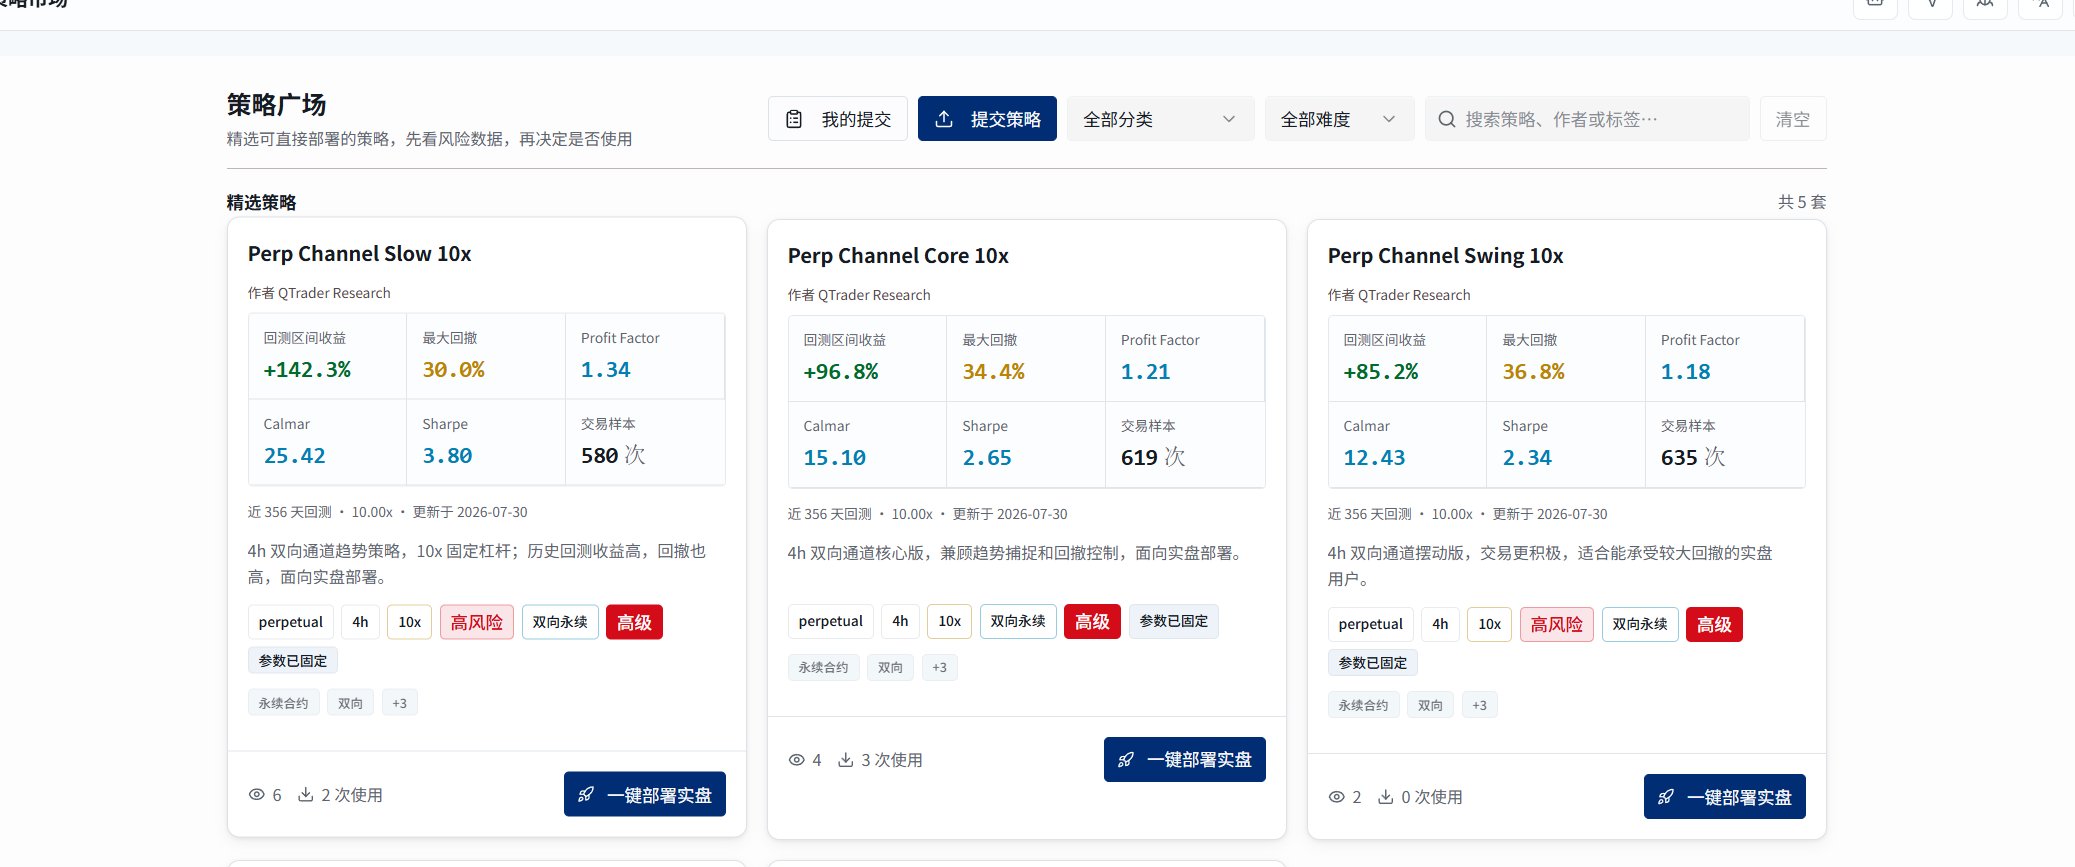Click the Profit Factor value 1.34
The width and height of the screenshot is (2075, 867).
click(x=606, y=370)
